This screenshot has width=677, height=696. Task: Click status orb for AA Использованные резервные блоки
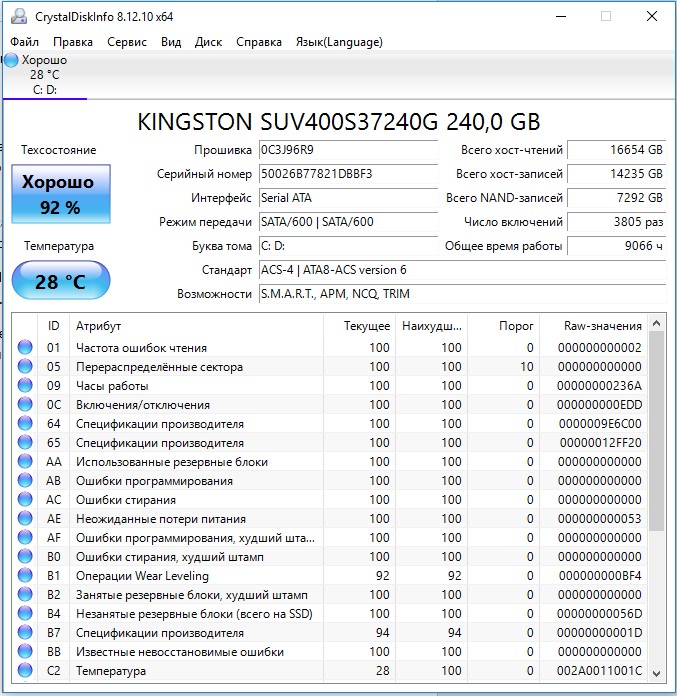(25, 462)
